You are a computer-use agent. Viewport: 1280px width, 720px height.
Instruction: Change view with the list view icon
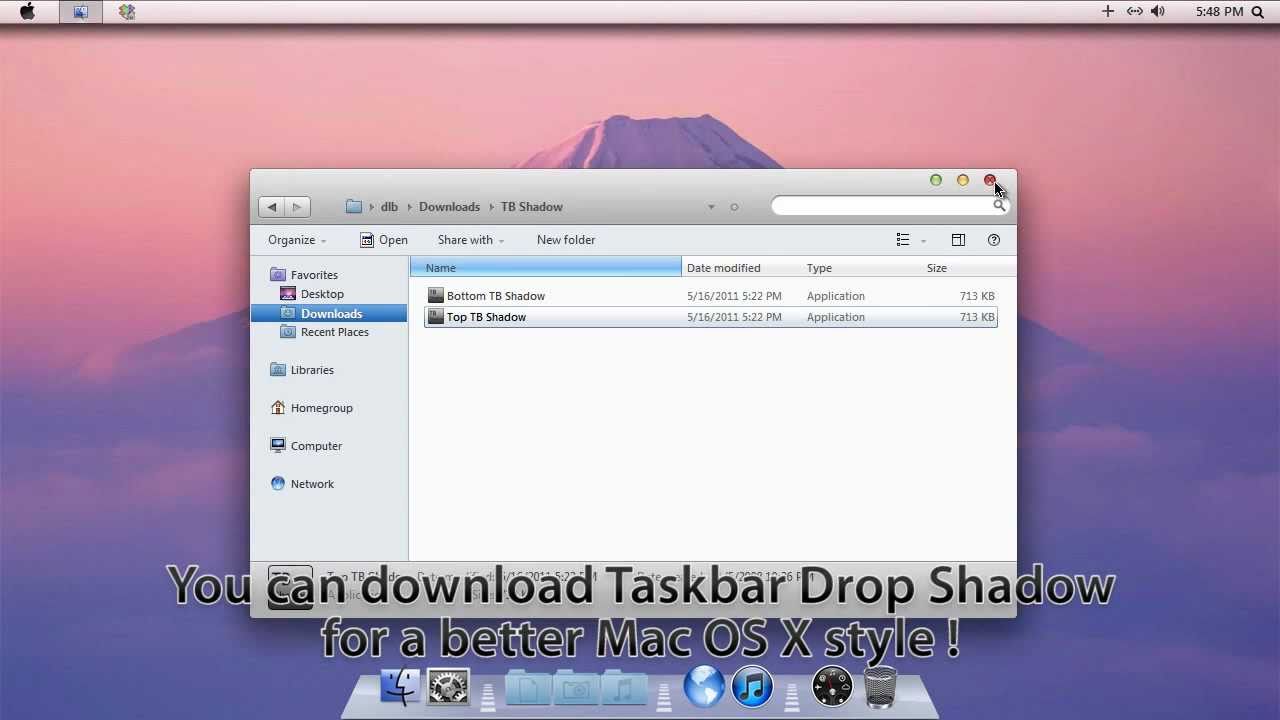tap(903, 240)
